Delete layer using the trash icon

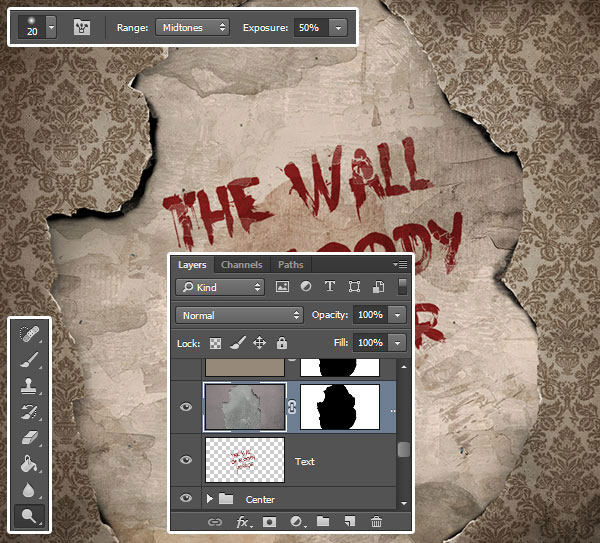click(x=376, y=521)
